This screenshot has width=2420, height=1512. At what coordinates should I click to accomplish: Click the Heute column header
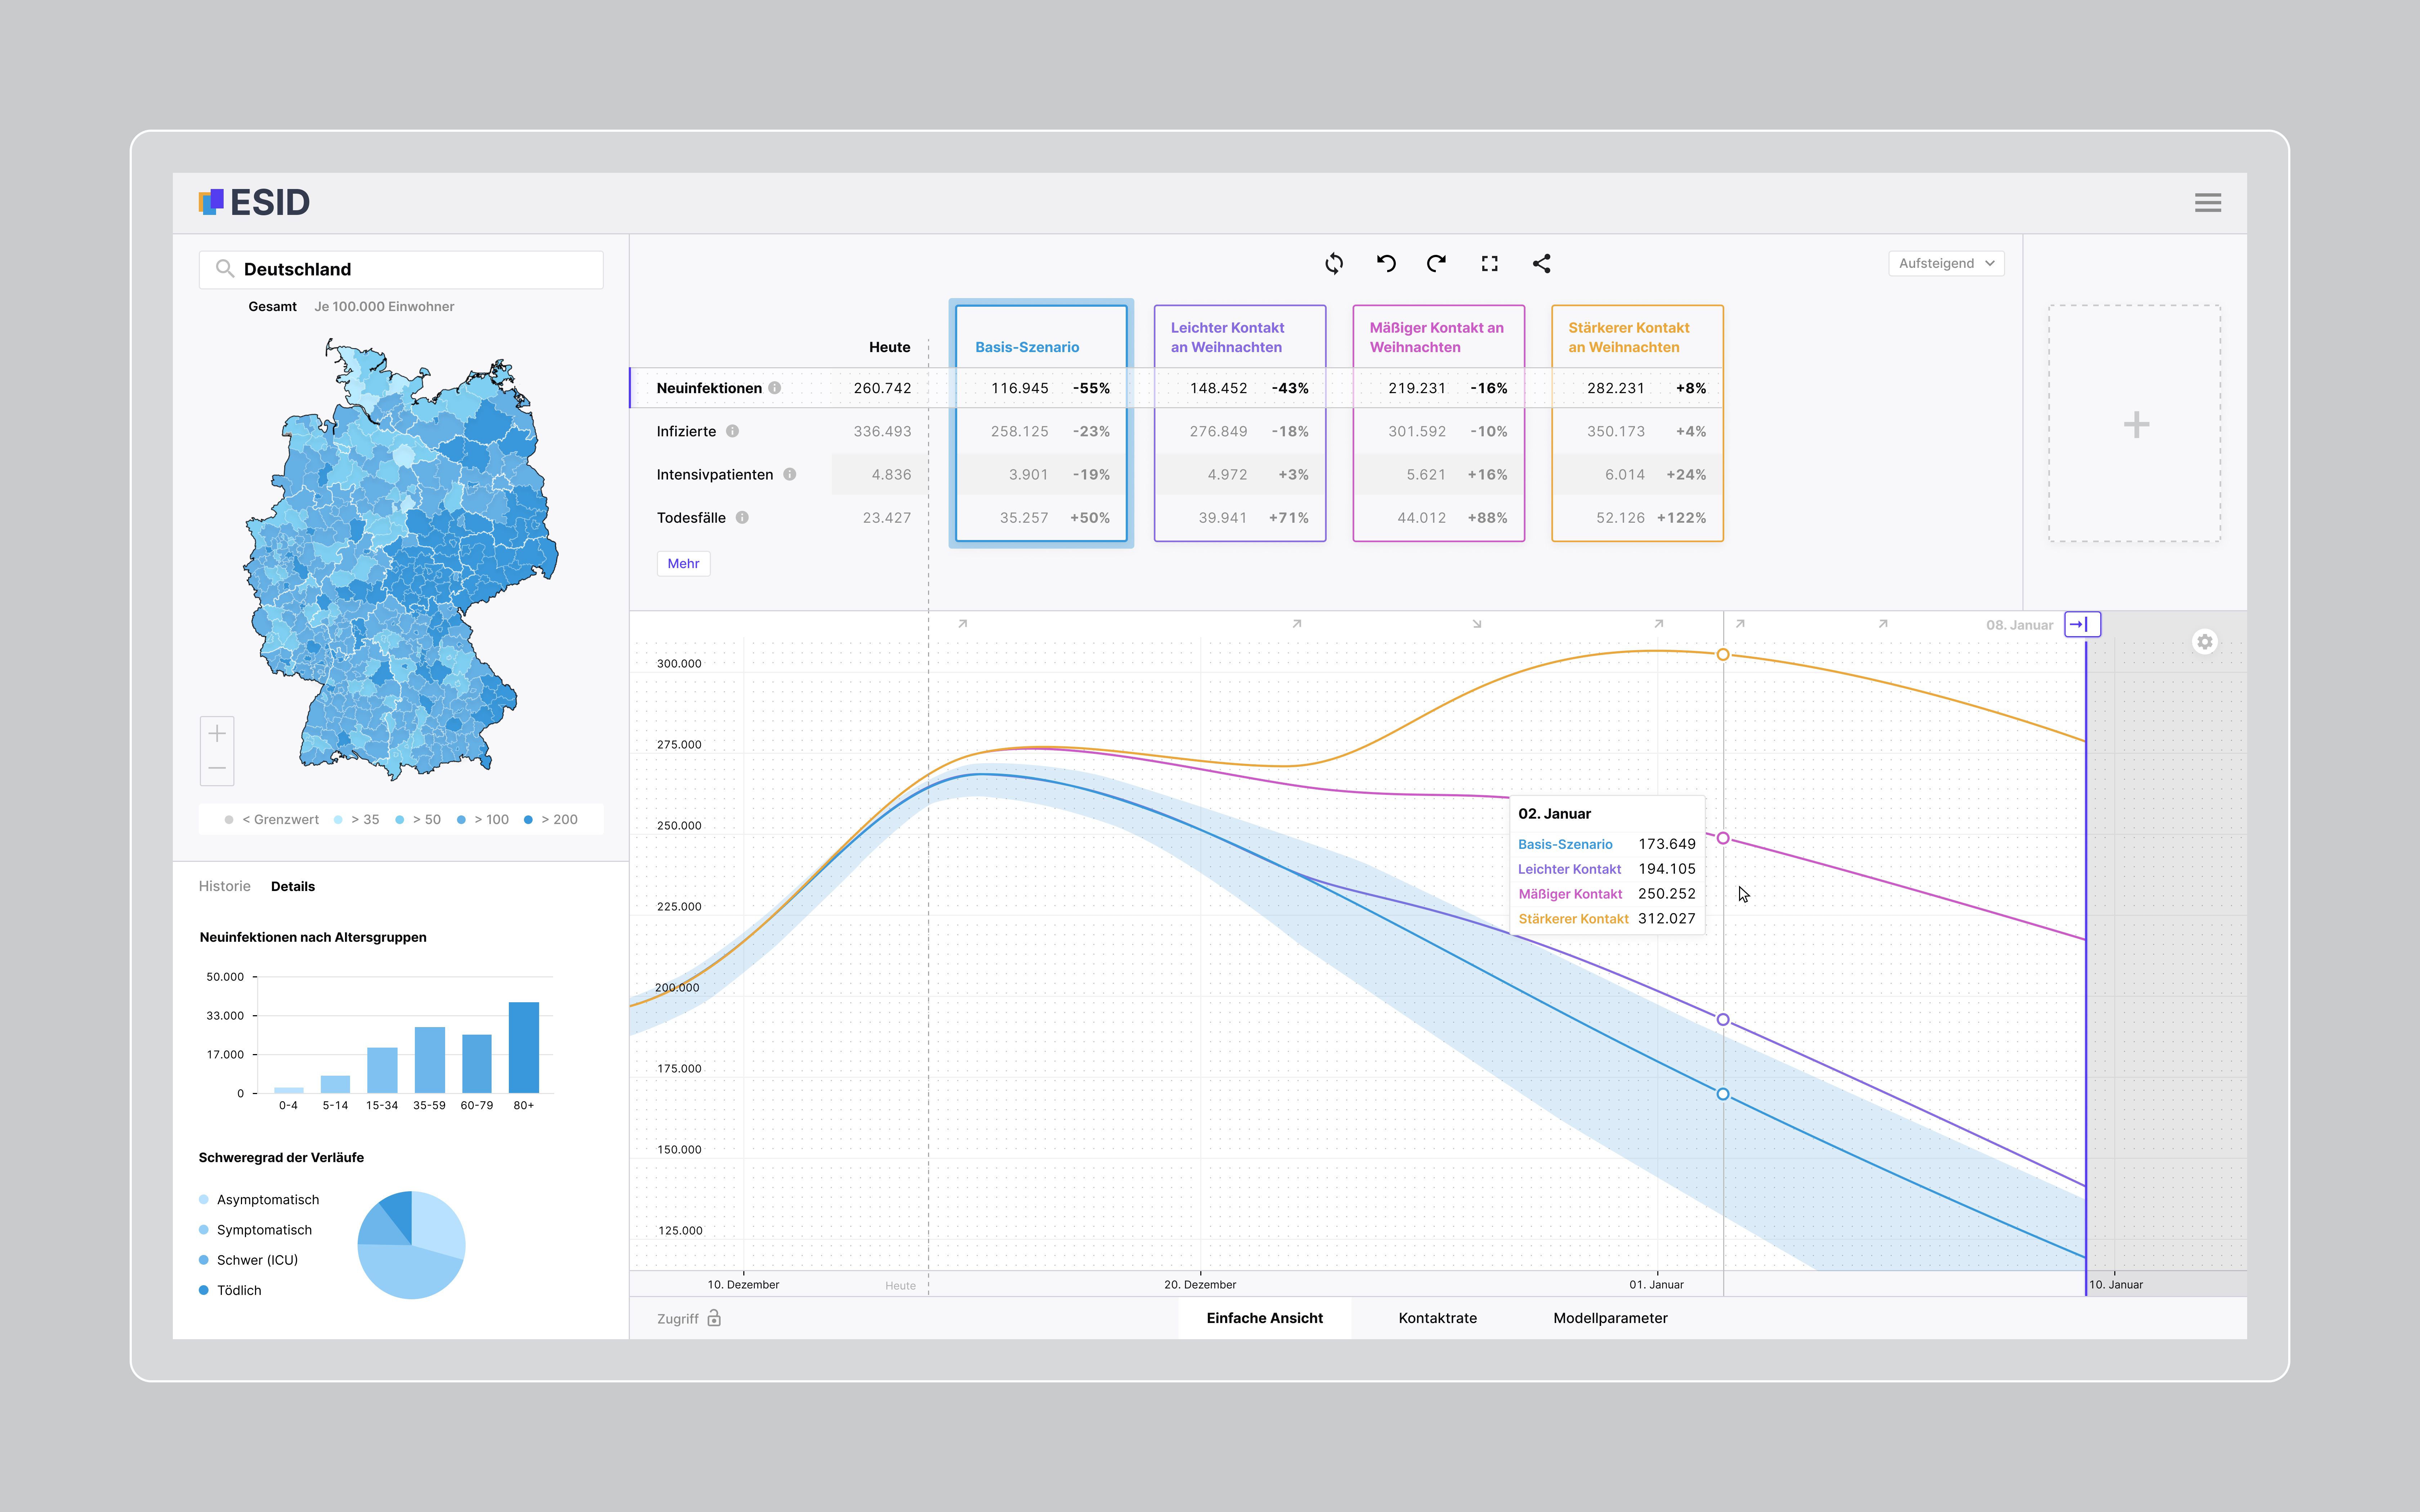point(889,347)
